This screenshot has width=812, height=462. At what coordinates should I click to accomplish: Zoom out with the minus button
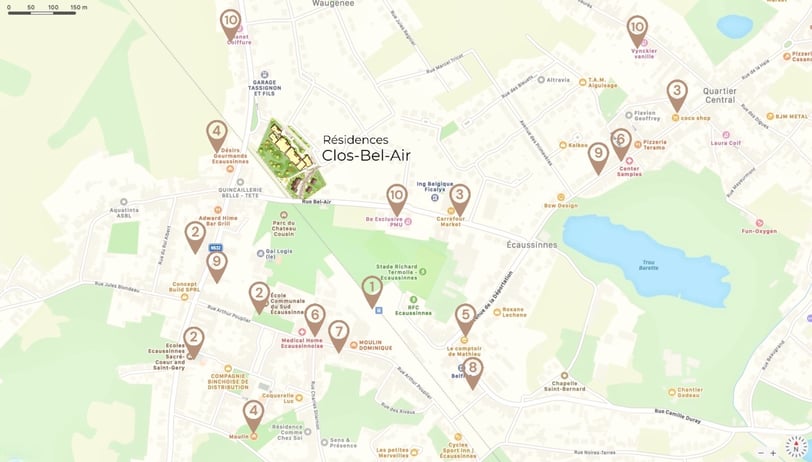tap(761, 453)
